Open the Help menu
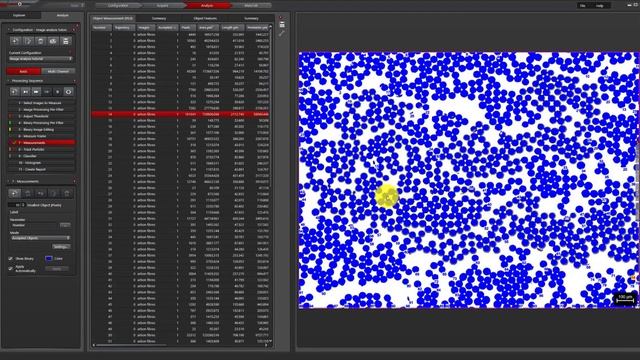 pos(600,5)
